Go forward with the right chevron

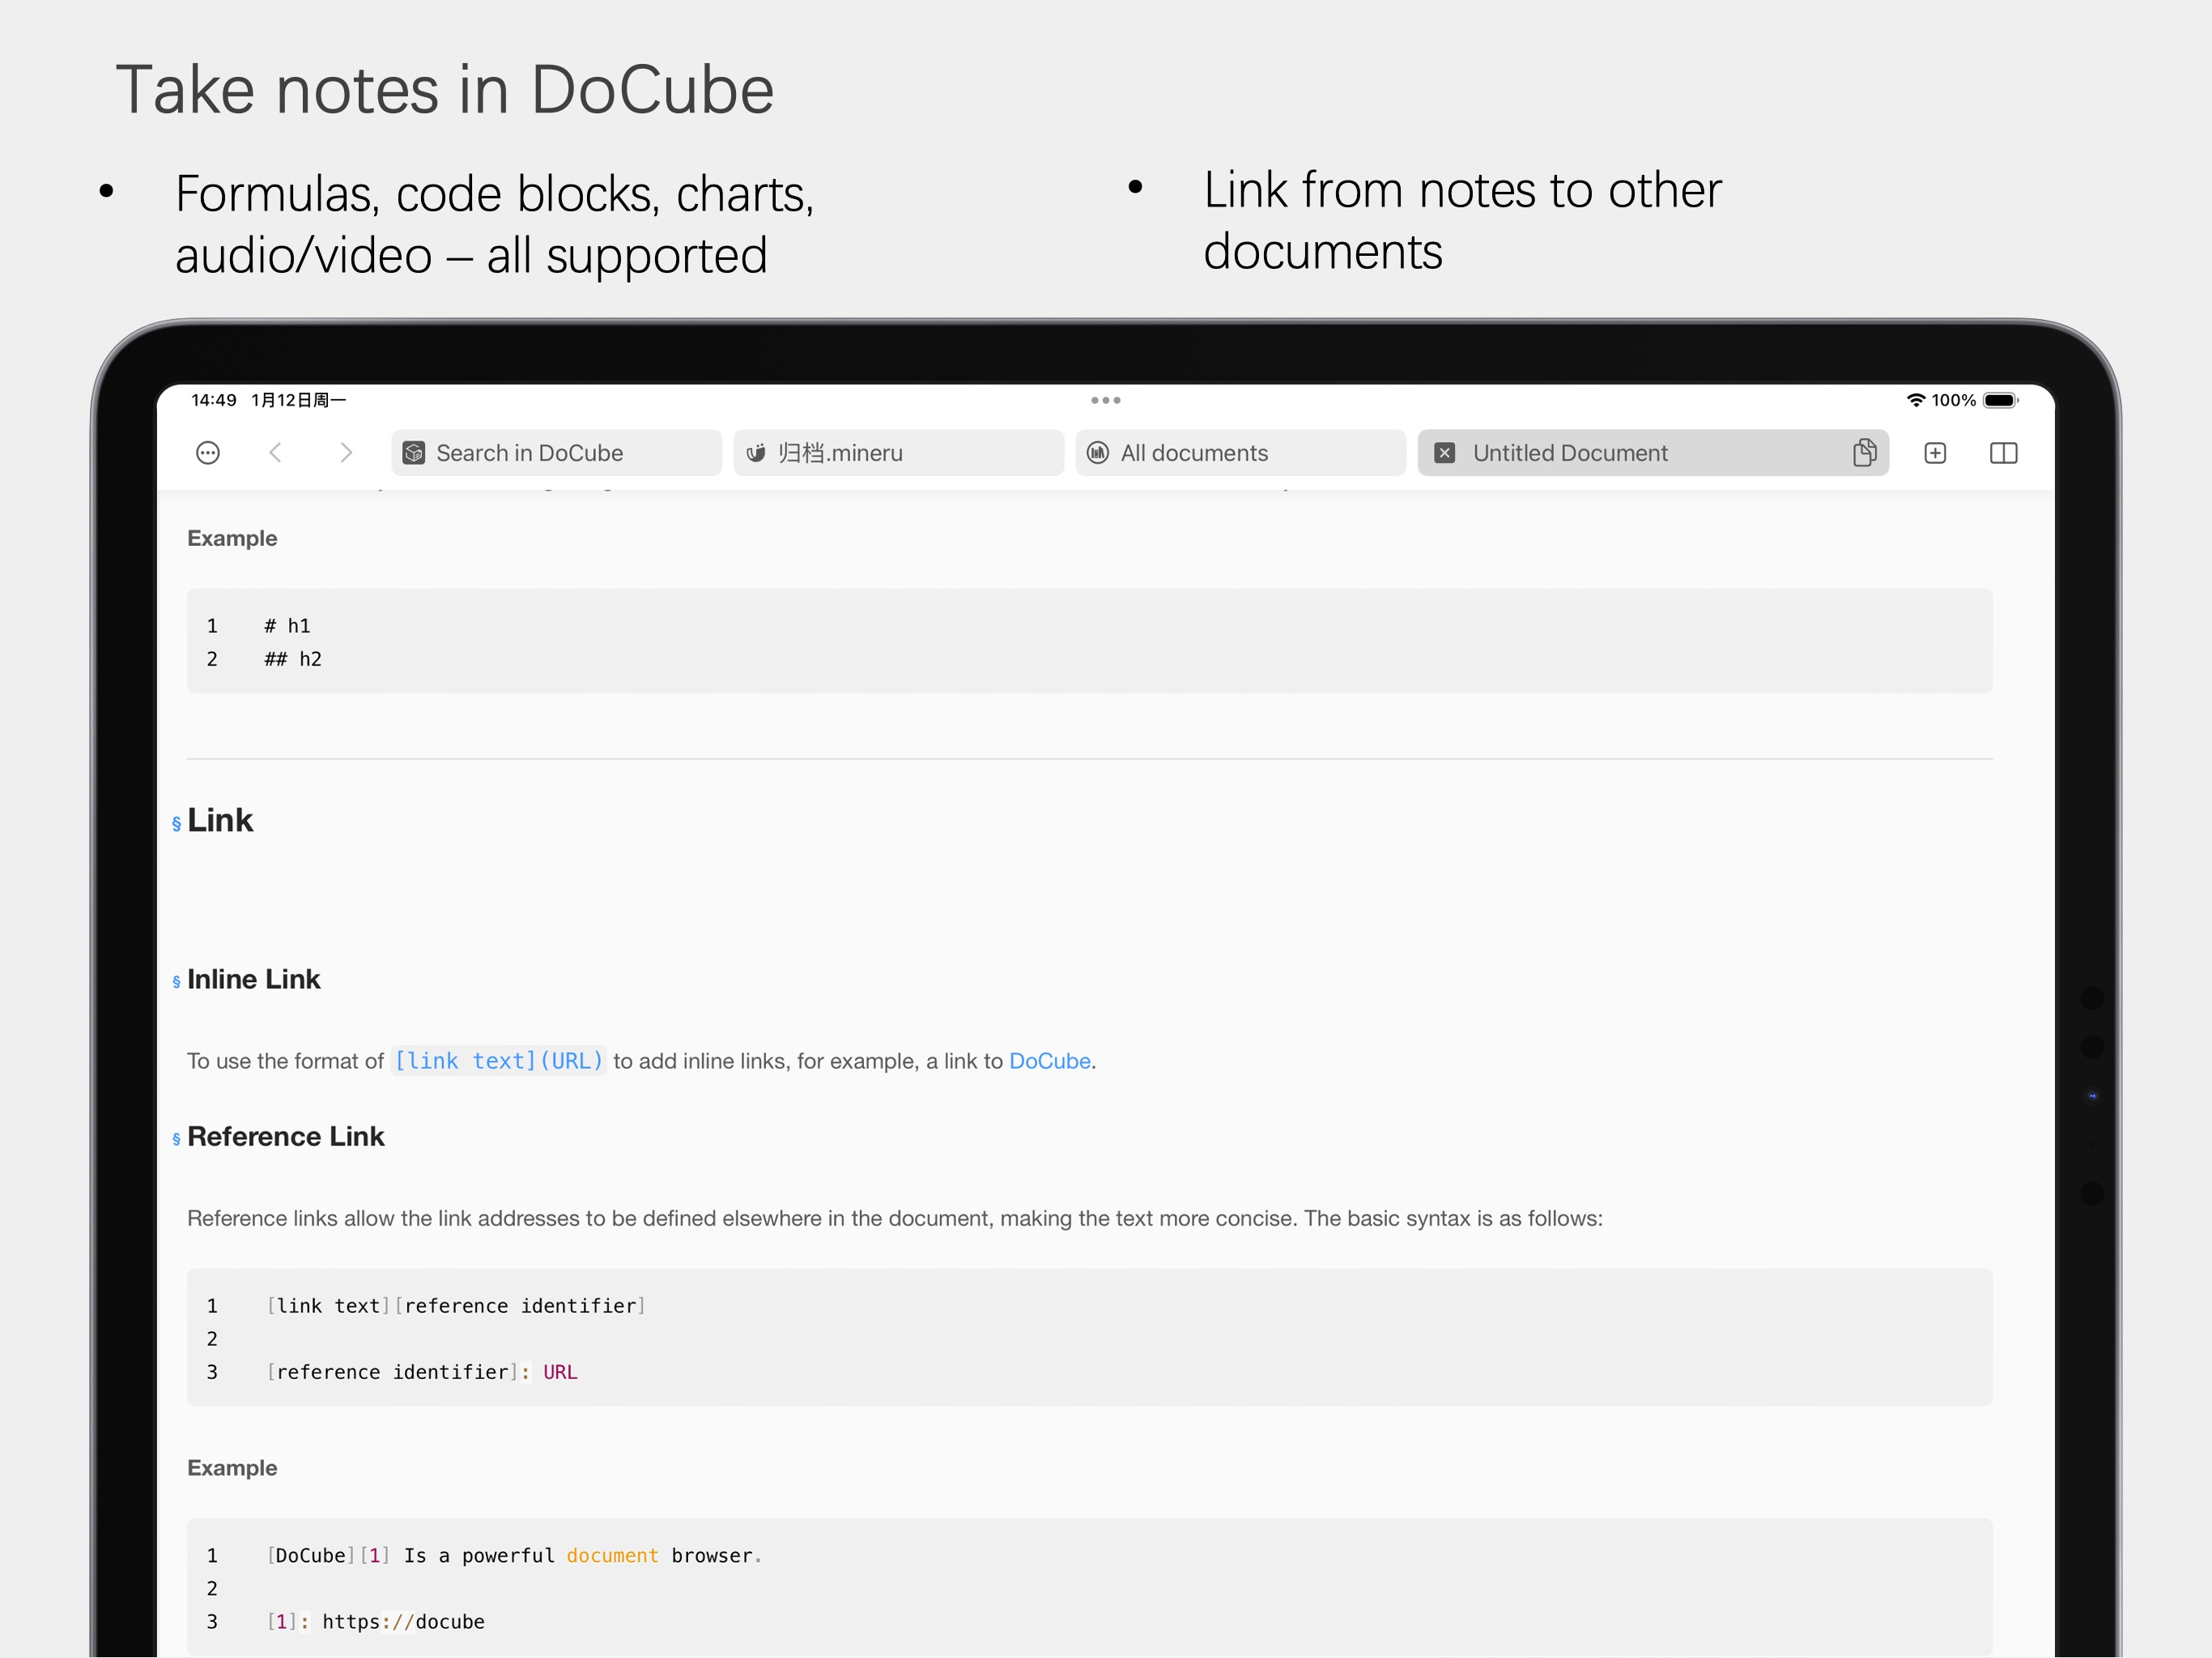click(x=346, y=453)
